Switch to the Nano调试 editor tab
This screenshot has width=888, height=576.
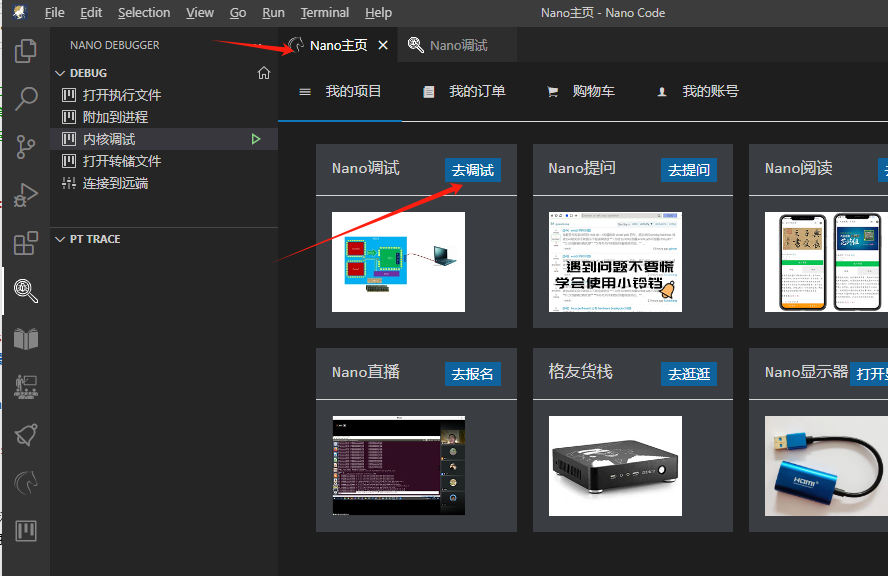[458, 45]
